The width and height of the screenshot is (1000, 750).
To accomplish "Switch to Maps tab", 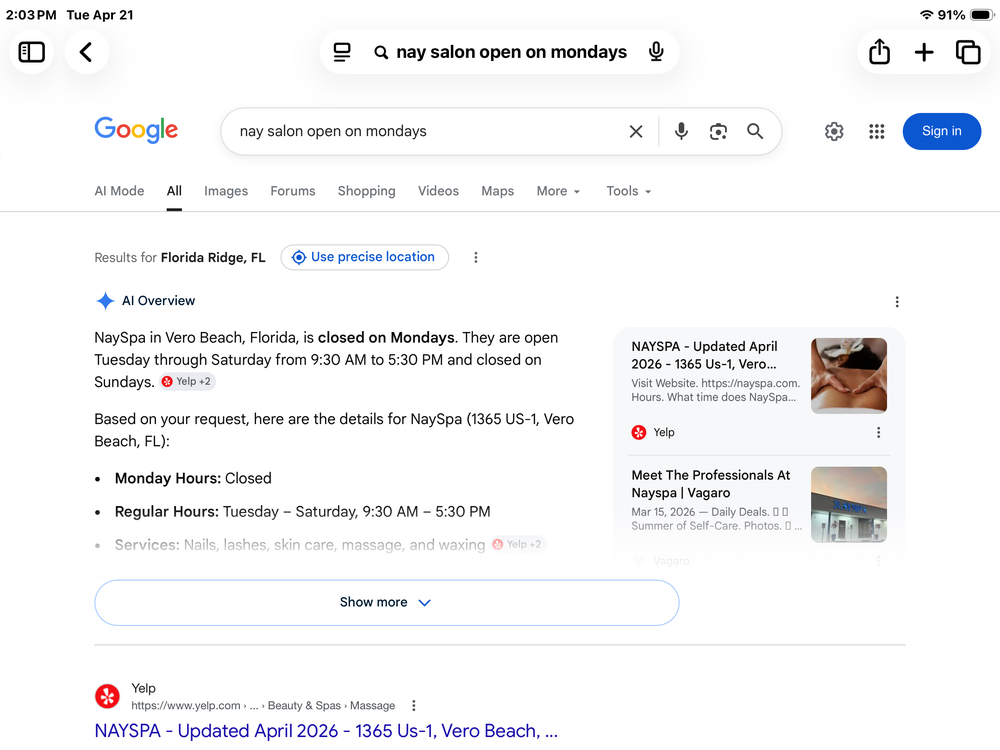I will [497, 191].
